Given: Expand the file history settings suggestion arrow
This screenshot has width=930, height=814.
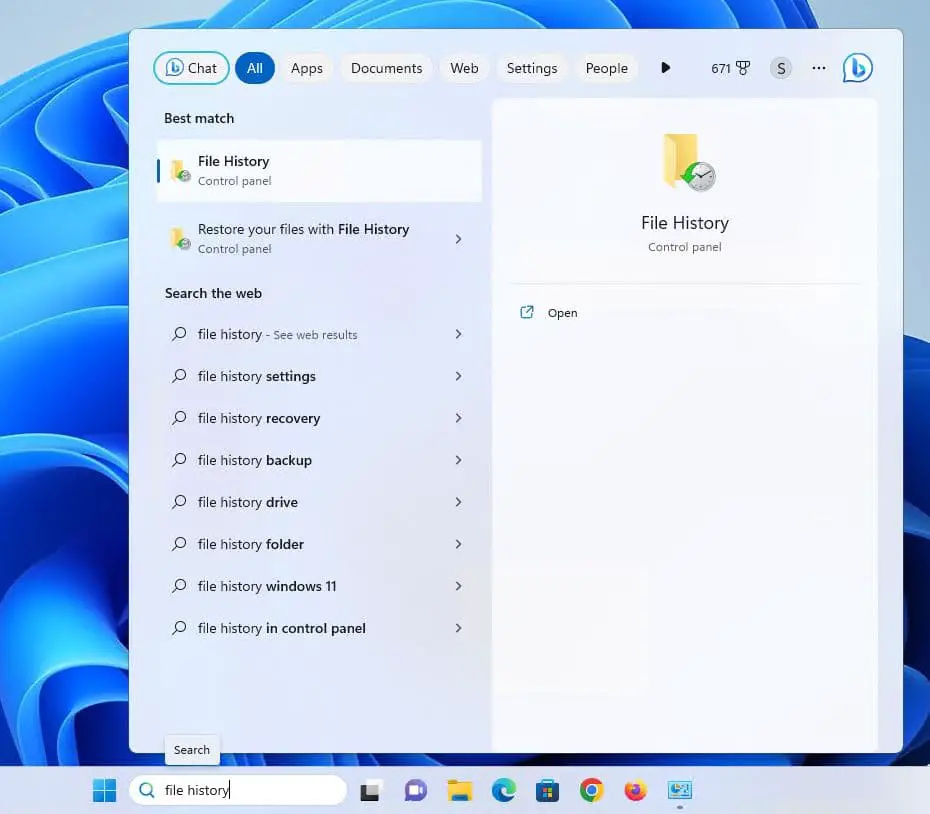Looking at the screenshot, I should click(458, 376).
